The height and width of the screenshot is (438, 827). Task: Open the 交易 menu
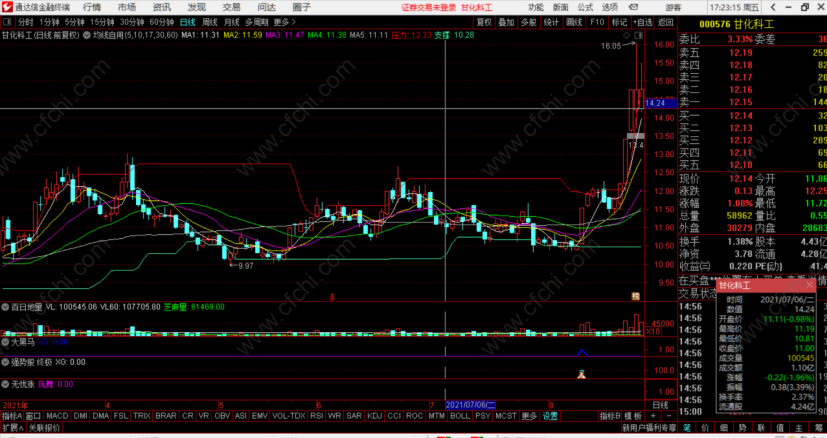[232, 7]
